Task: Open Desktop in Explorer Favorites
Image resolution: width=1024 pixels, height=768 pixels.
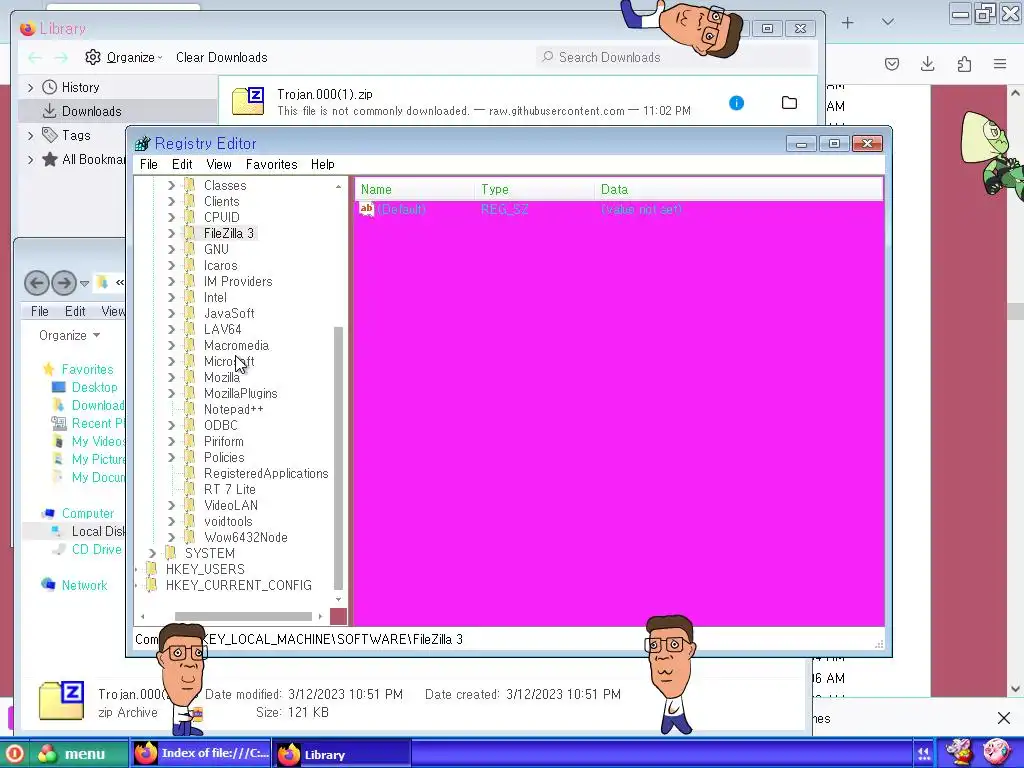Action: click(x=94, y=387)
